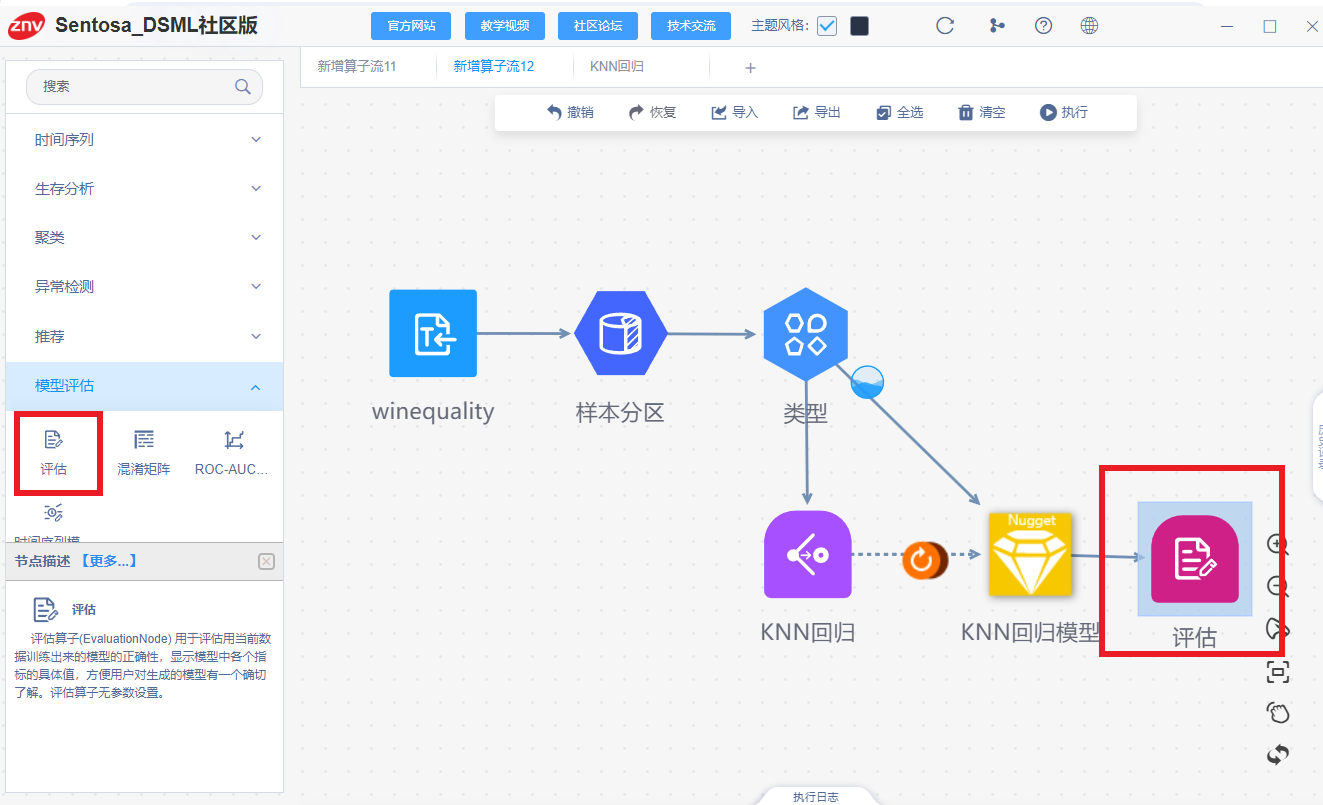Select the 类型 hexagon node
This screenshot has width=1323, height=805.
click(x=806, y=333)
